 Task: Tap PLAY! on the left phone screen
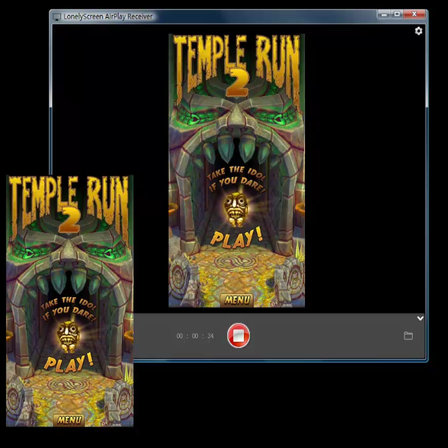68,363
